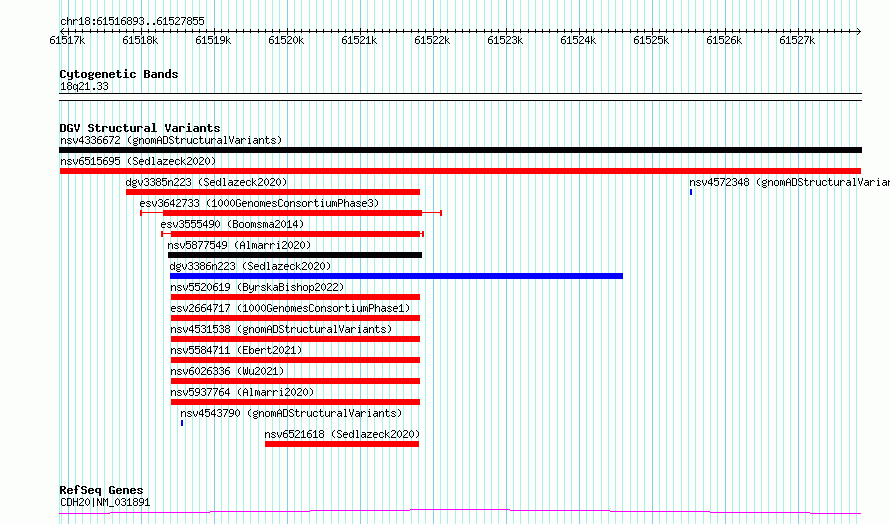Click the nsv5520619 red variant bar

pyautogui.click(x=295, y=297)
